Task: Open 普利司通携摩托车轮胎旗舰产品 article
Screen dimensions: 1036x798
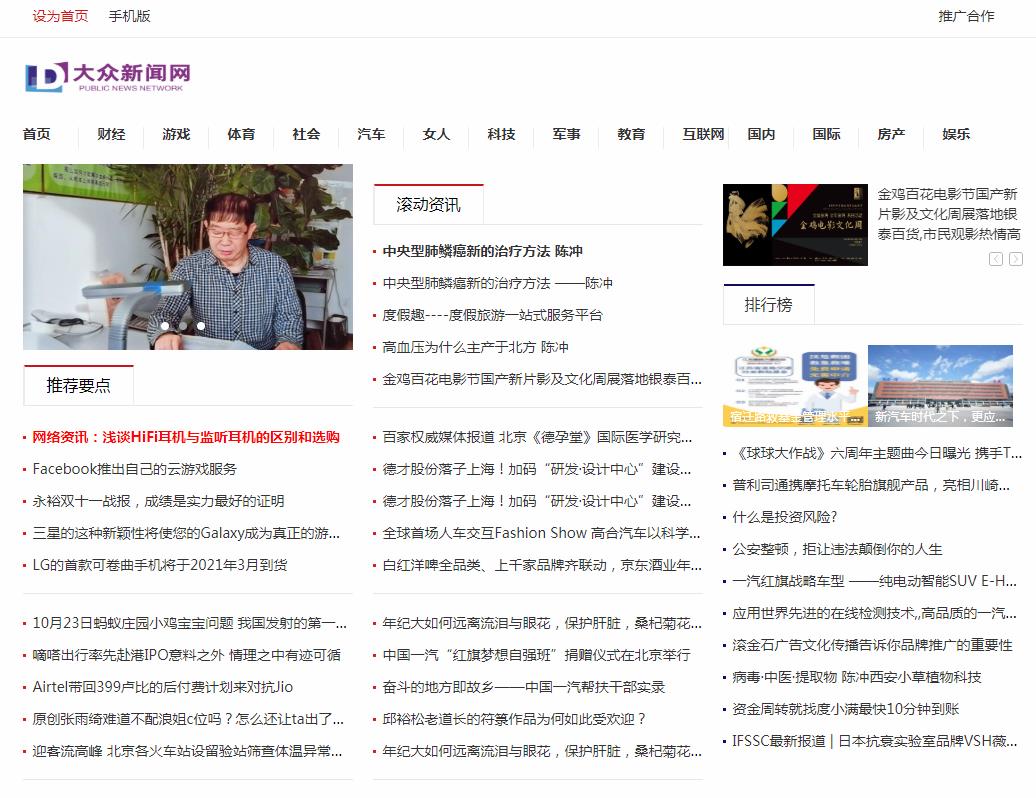Action: pos(871,485)
